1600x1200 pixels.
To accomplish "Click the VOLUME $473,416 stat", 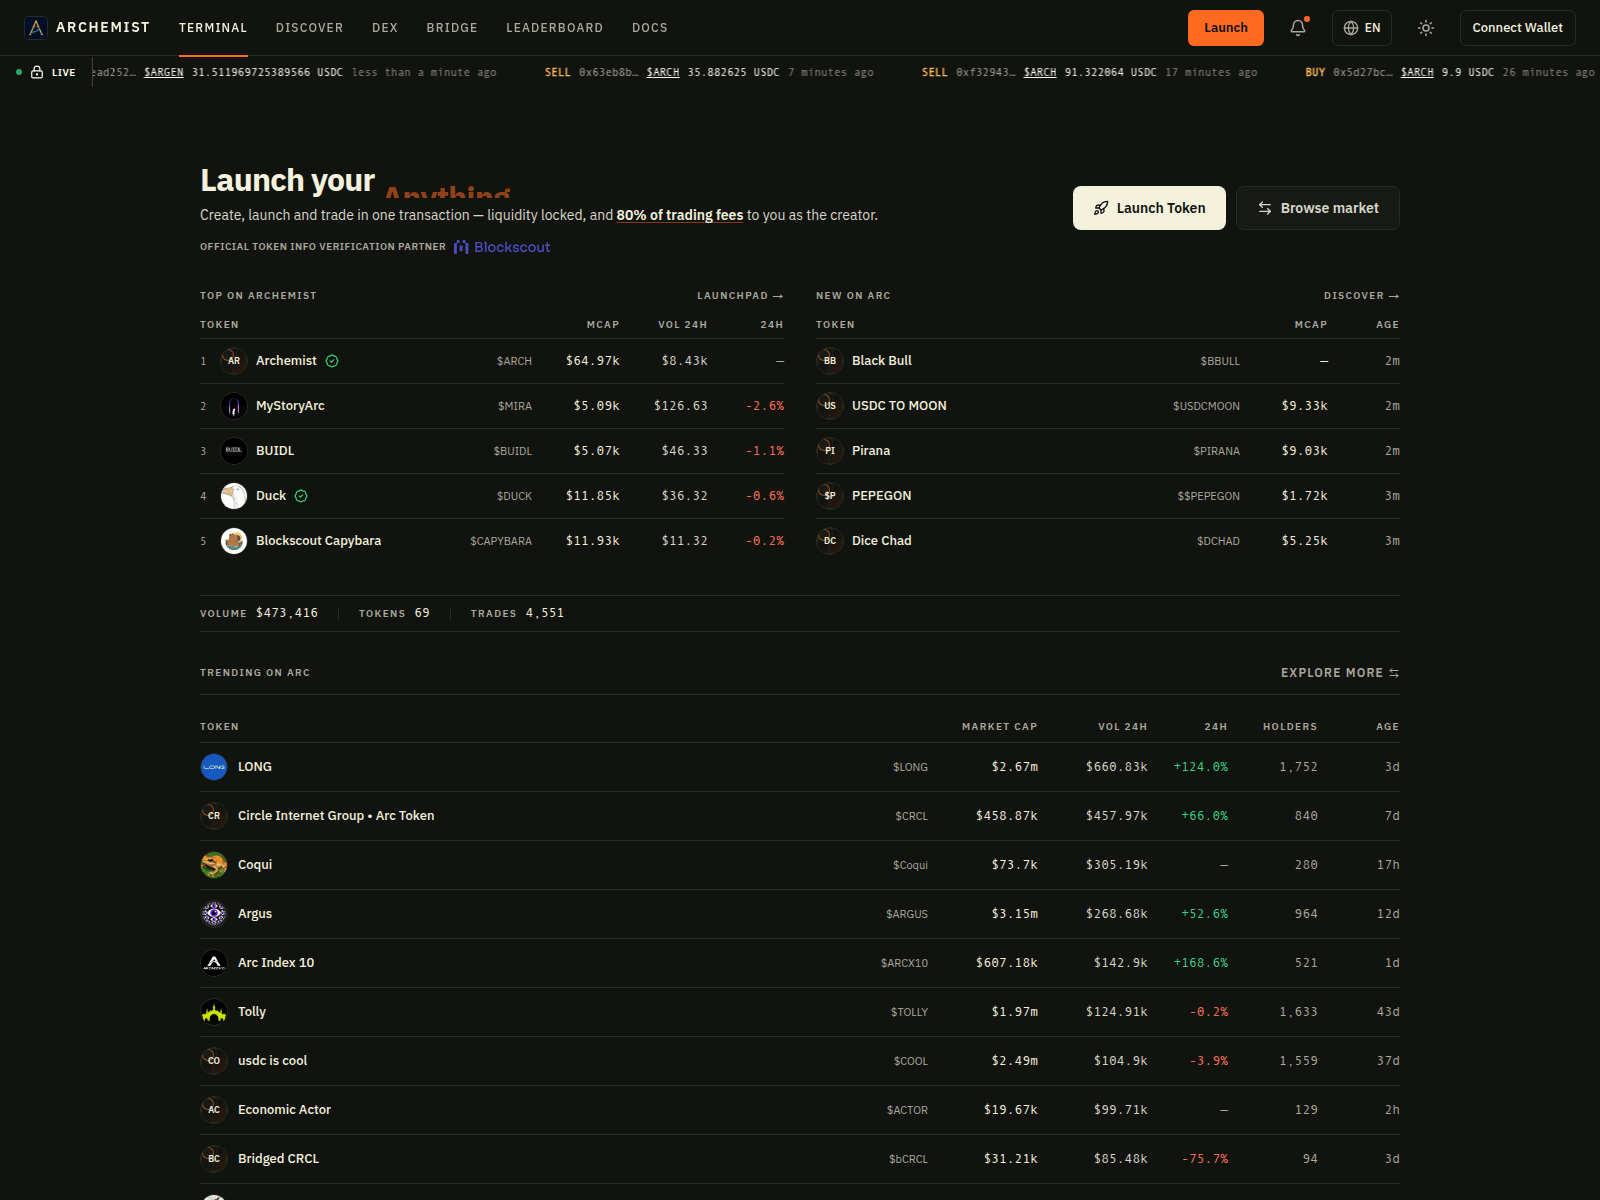I will (x=259, y=613).
